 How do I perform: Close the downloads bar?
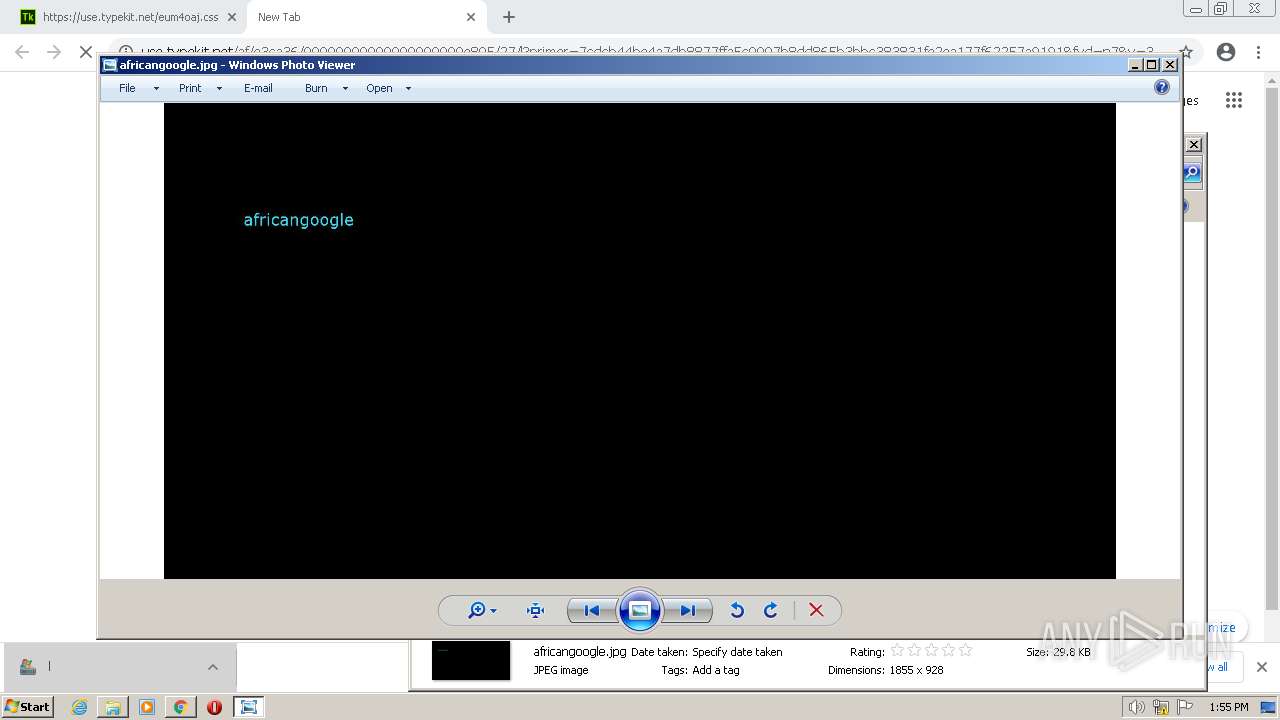(1262, 667)
